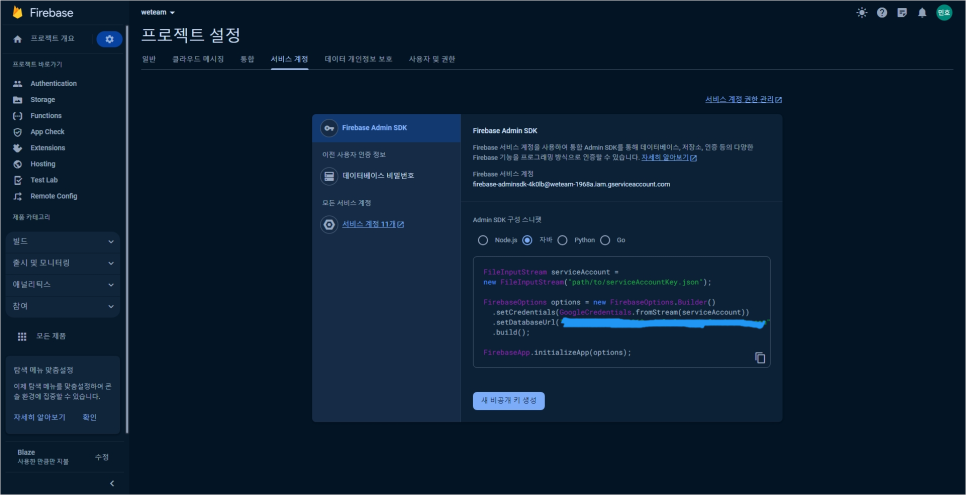Open project settings gear icon
Viewport: 966px width, 495px height.
(x=110, y=39)
